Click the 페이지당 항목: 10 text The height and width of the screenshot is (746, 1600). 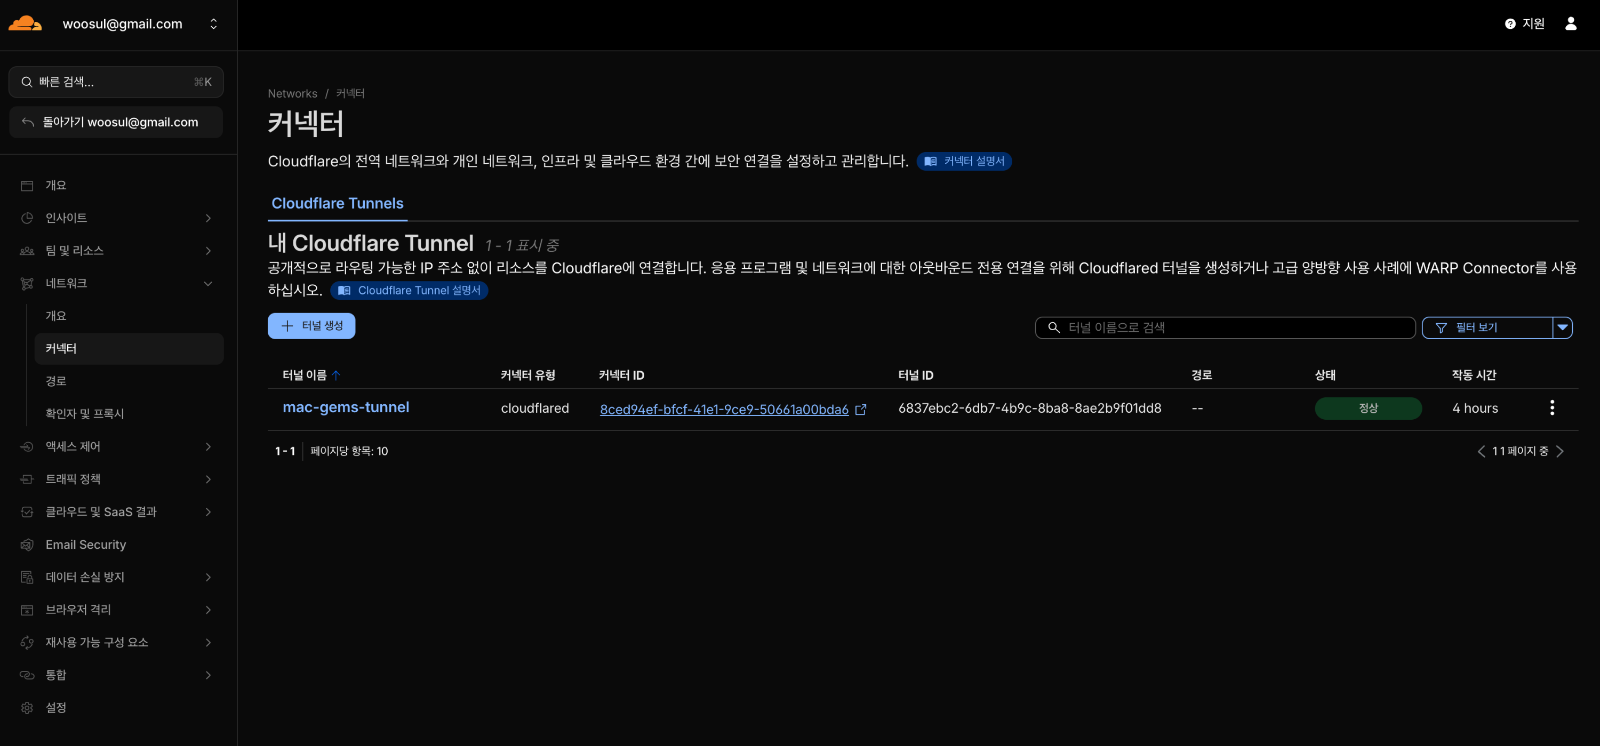349,452
